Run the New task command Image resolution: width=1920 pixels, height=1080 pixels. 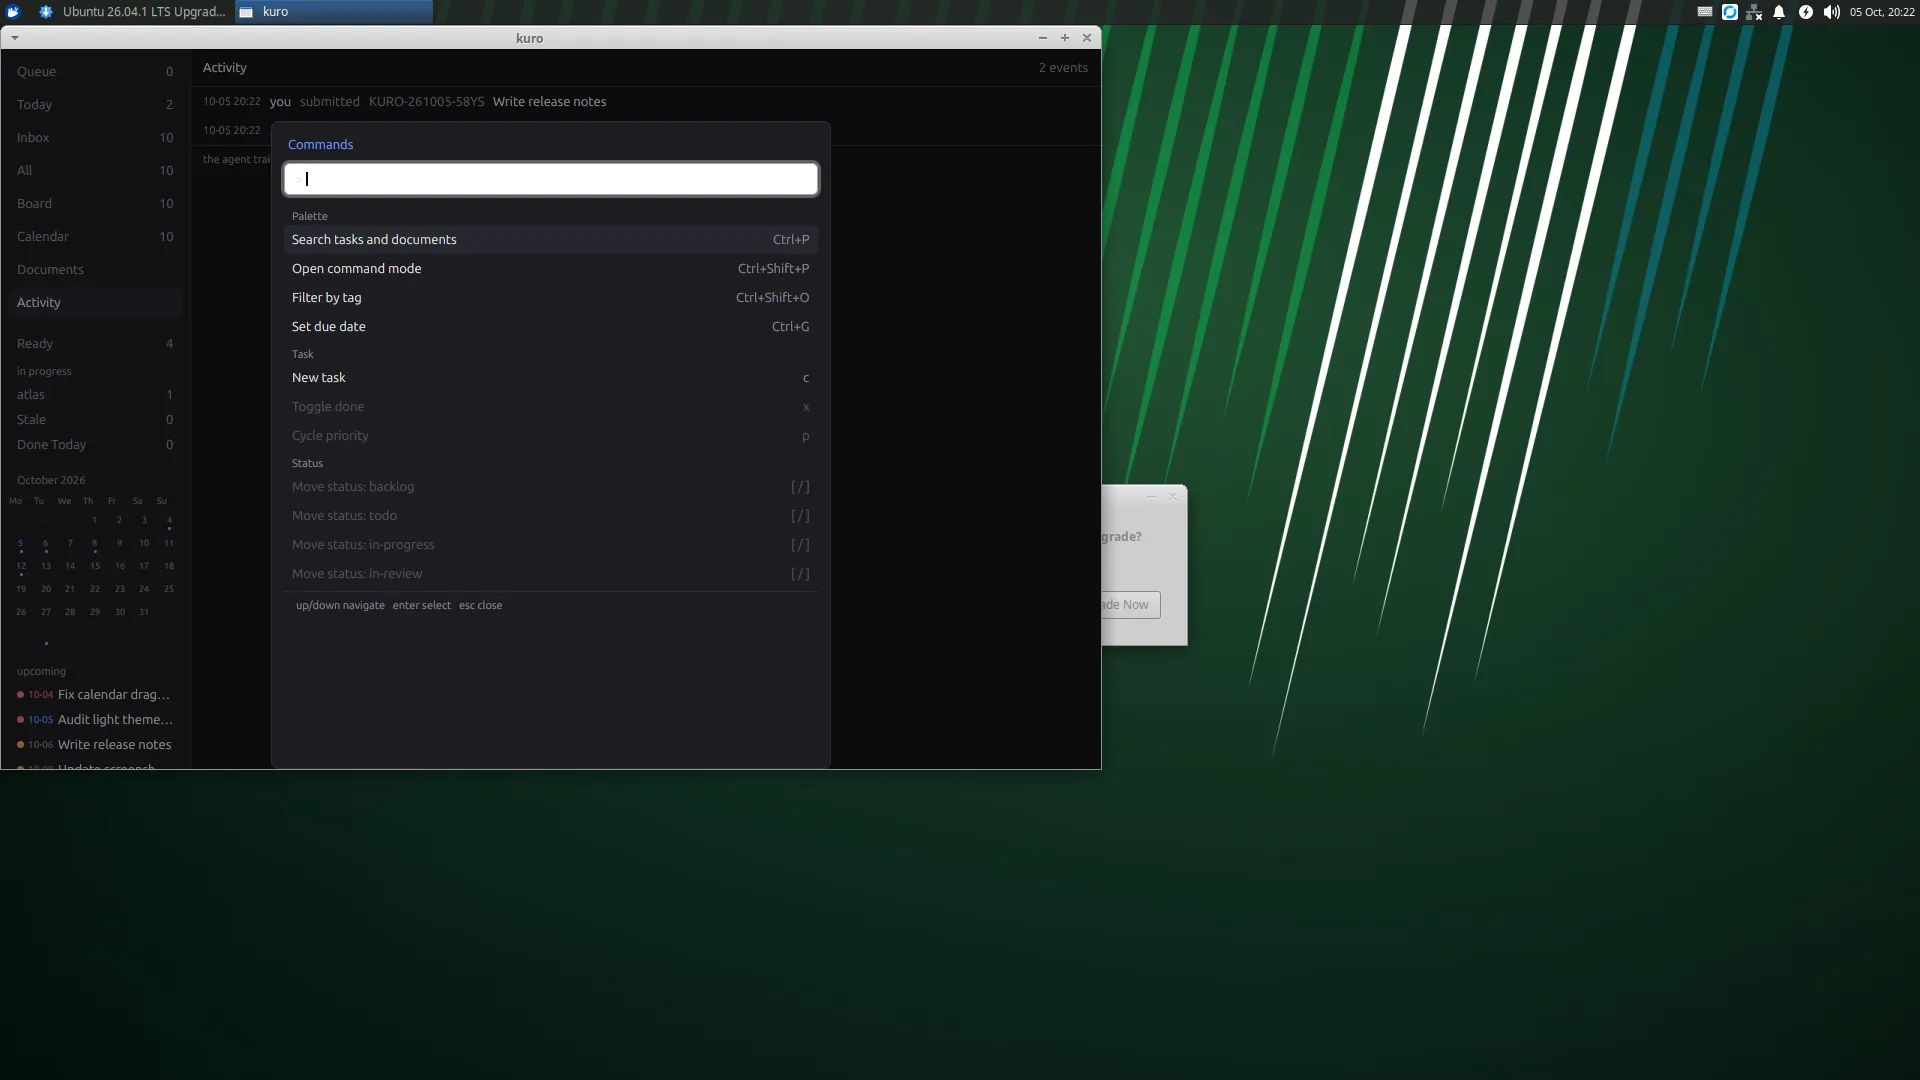coord(551,378)
